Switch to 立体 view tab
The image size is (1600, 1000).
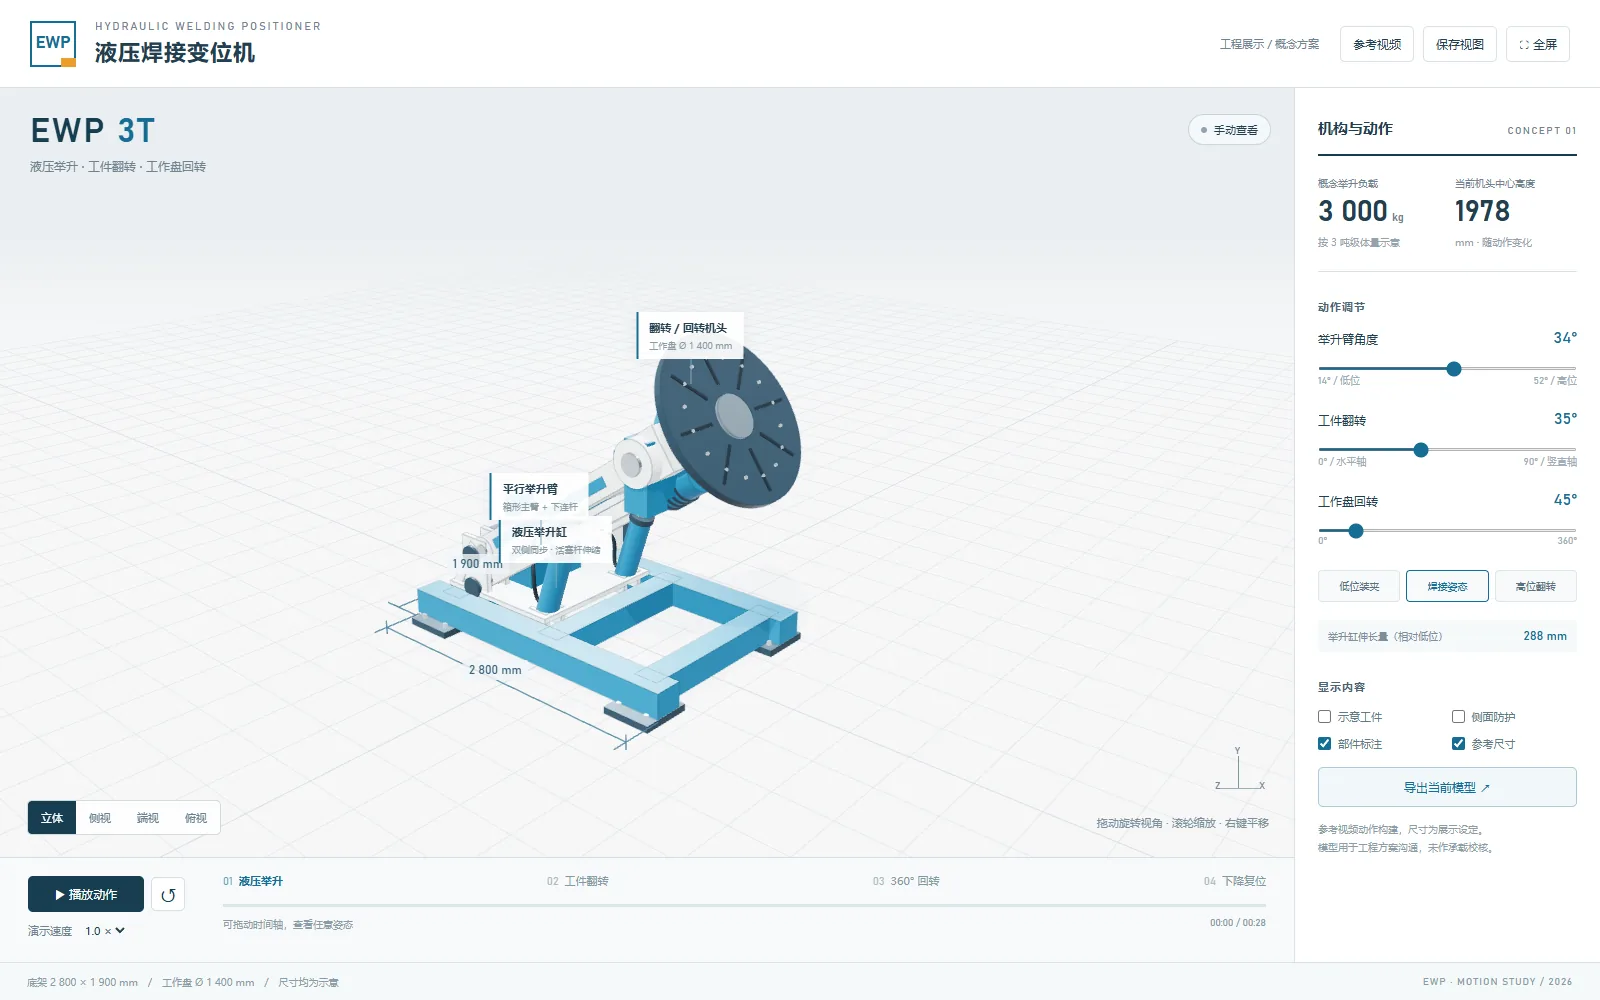(52, 818)
